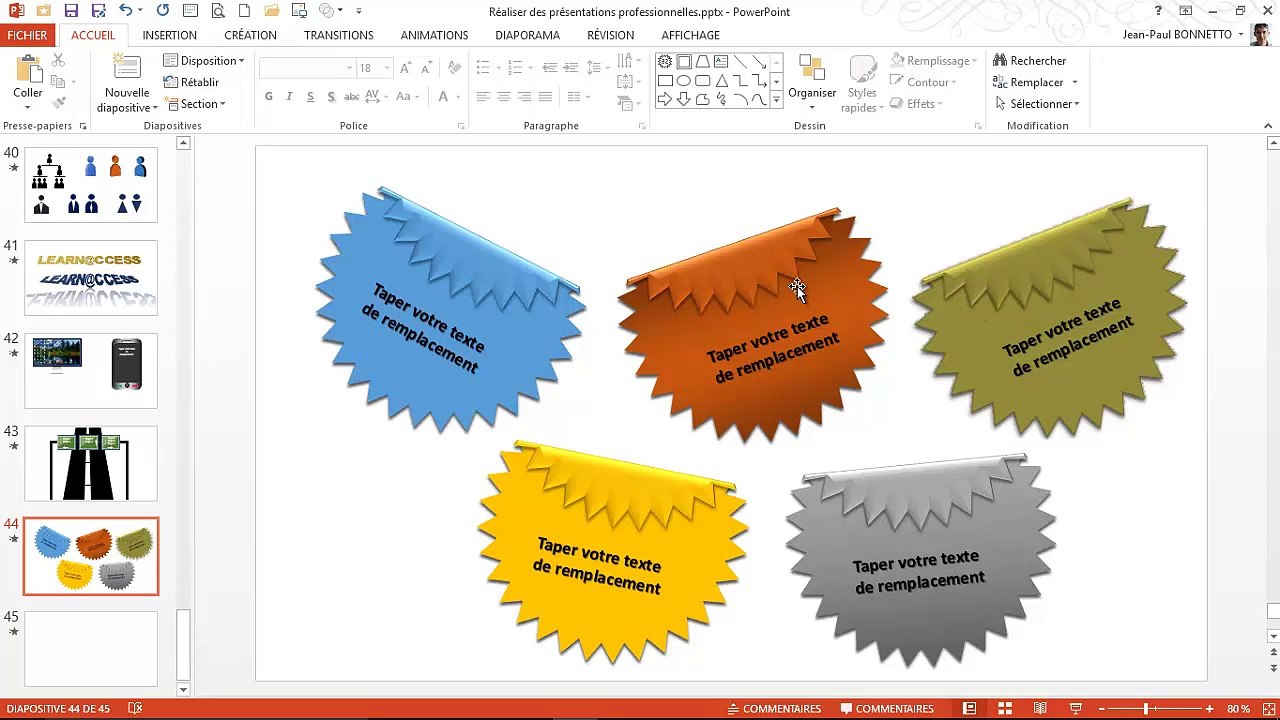This screenshot has height=720, width=1280.
Task: Clear all formatting with the eraser icon
Action: pyautogui.click(x=455, y=68)
